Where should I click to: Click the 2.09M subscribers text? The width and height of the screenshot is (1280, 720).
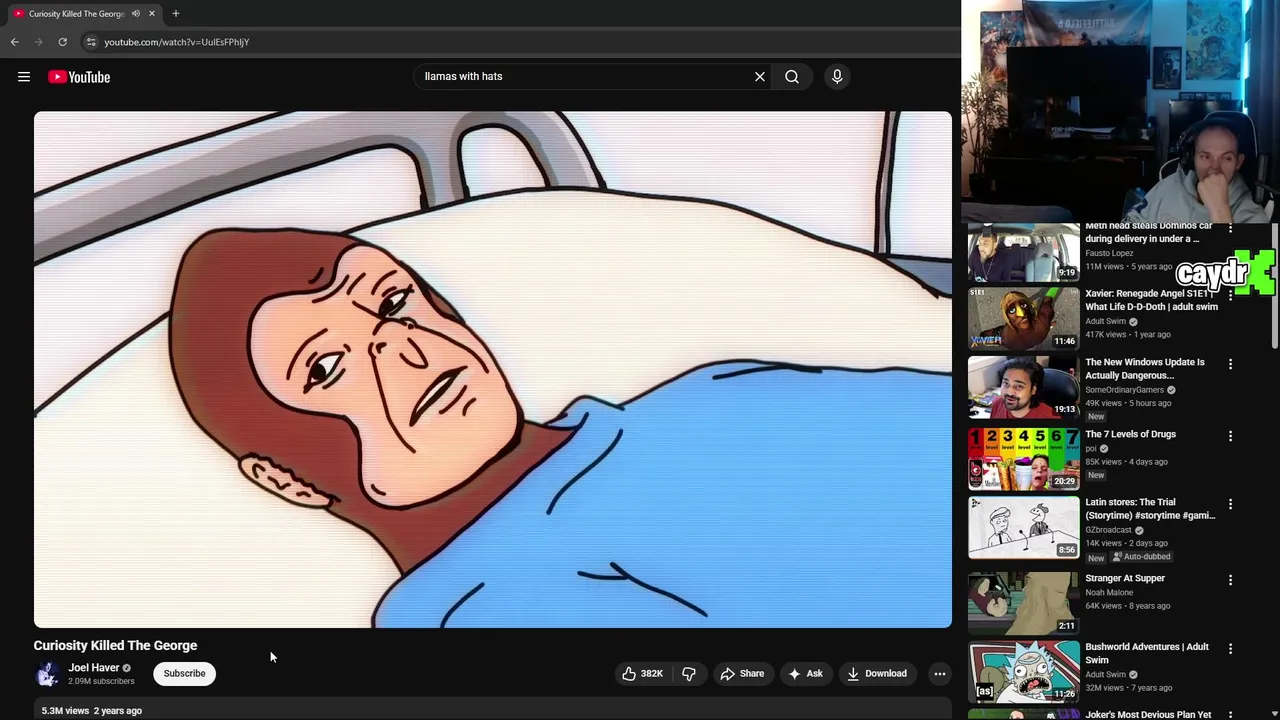(101, 682)
